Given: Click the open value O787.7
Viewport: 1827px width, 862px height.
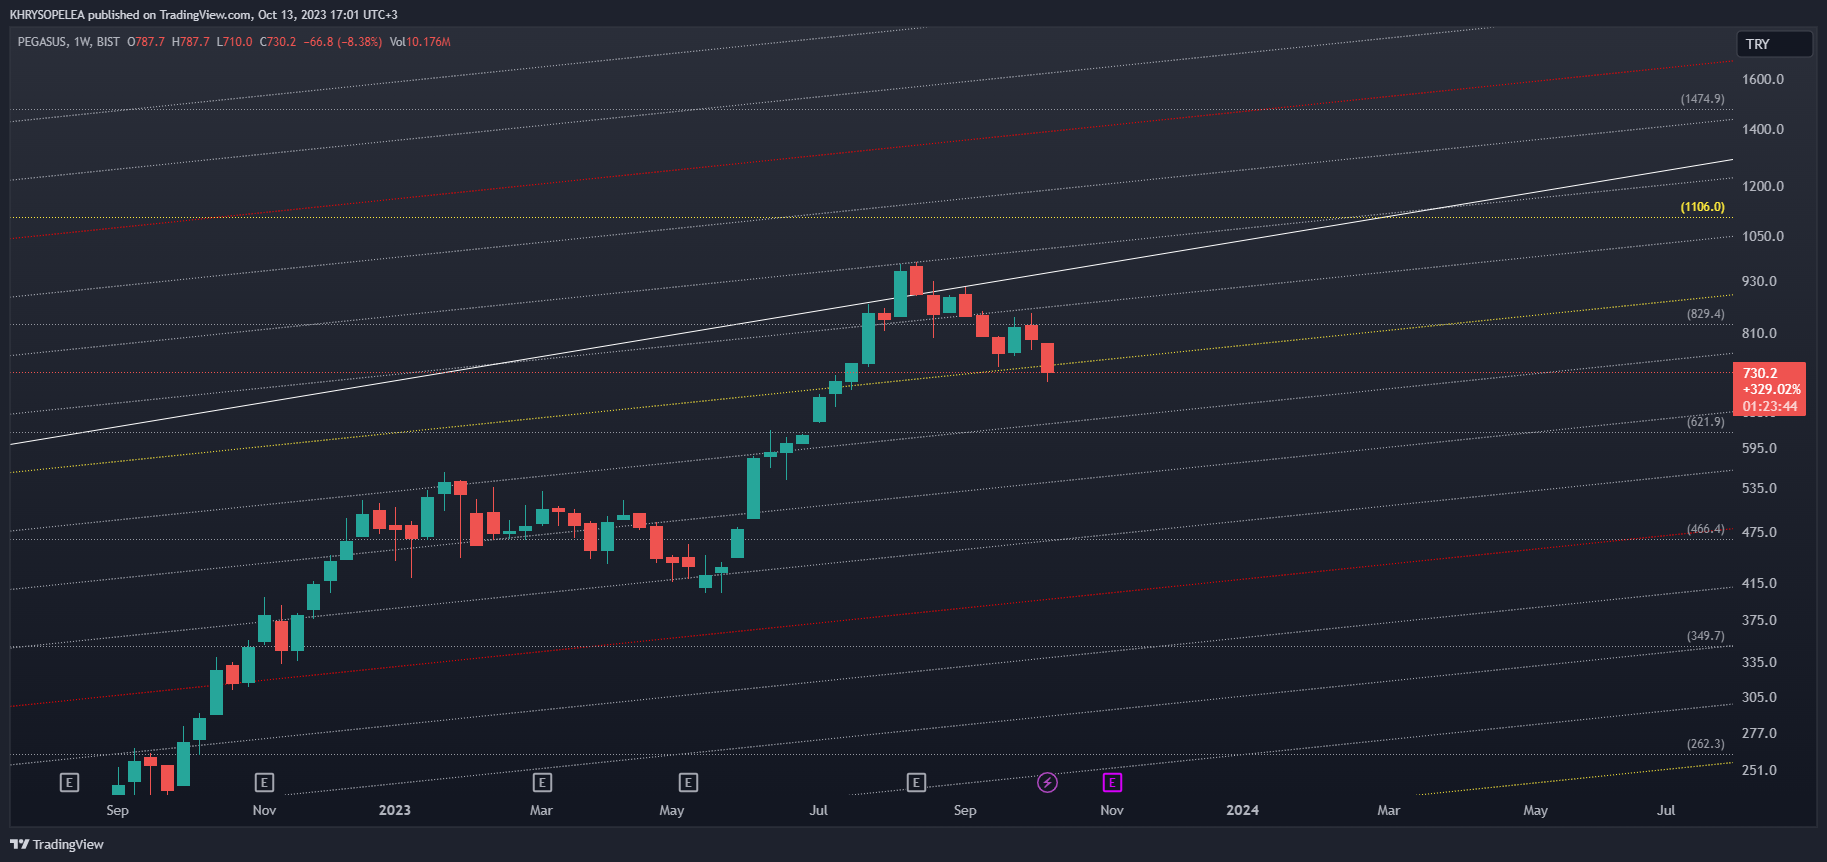Looking at the screenshot, I should (x=146, y=42).
